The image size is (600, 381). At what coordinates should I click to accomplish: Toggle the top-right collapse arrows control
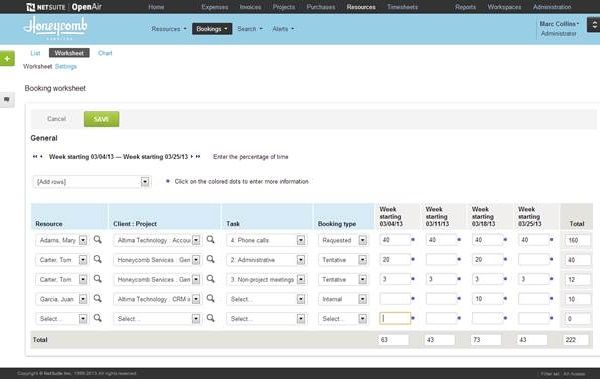coord(594,25)
